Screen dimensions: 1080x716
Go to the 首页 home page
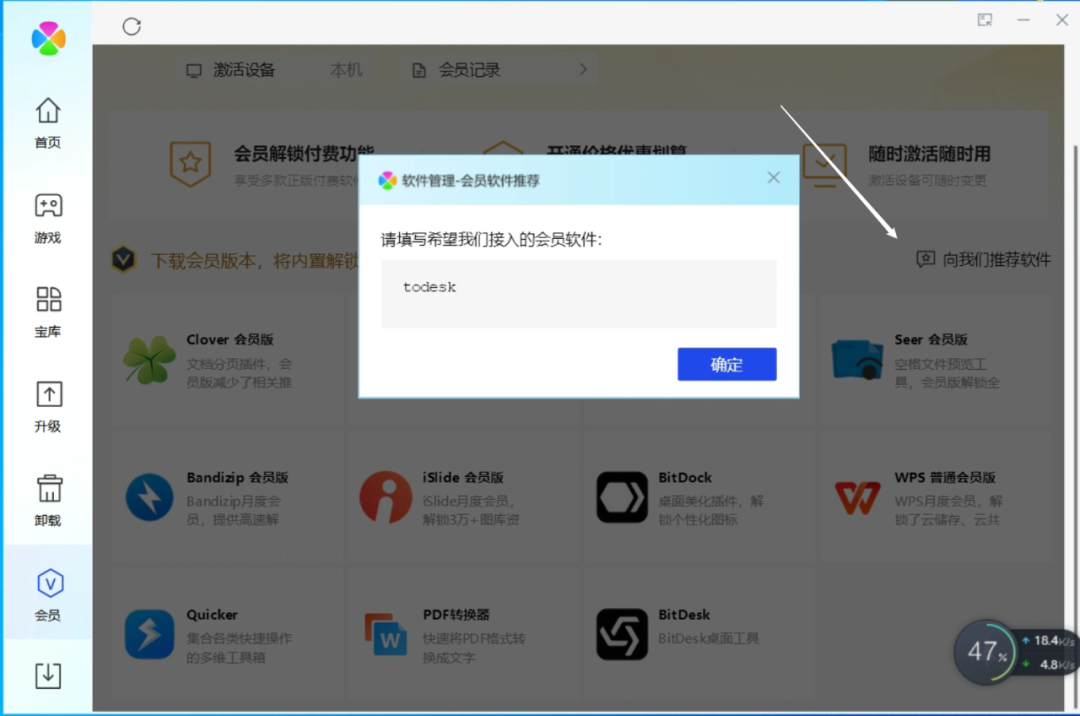[48, 123]
